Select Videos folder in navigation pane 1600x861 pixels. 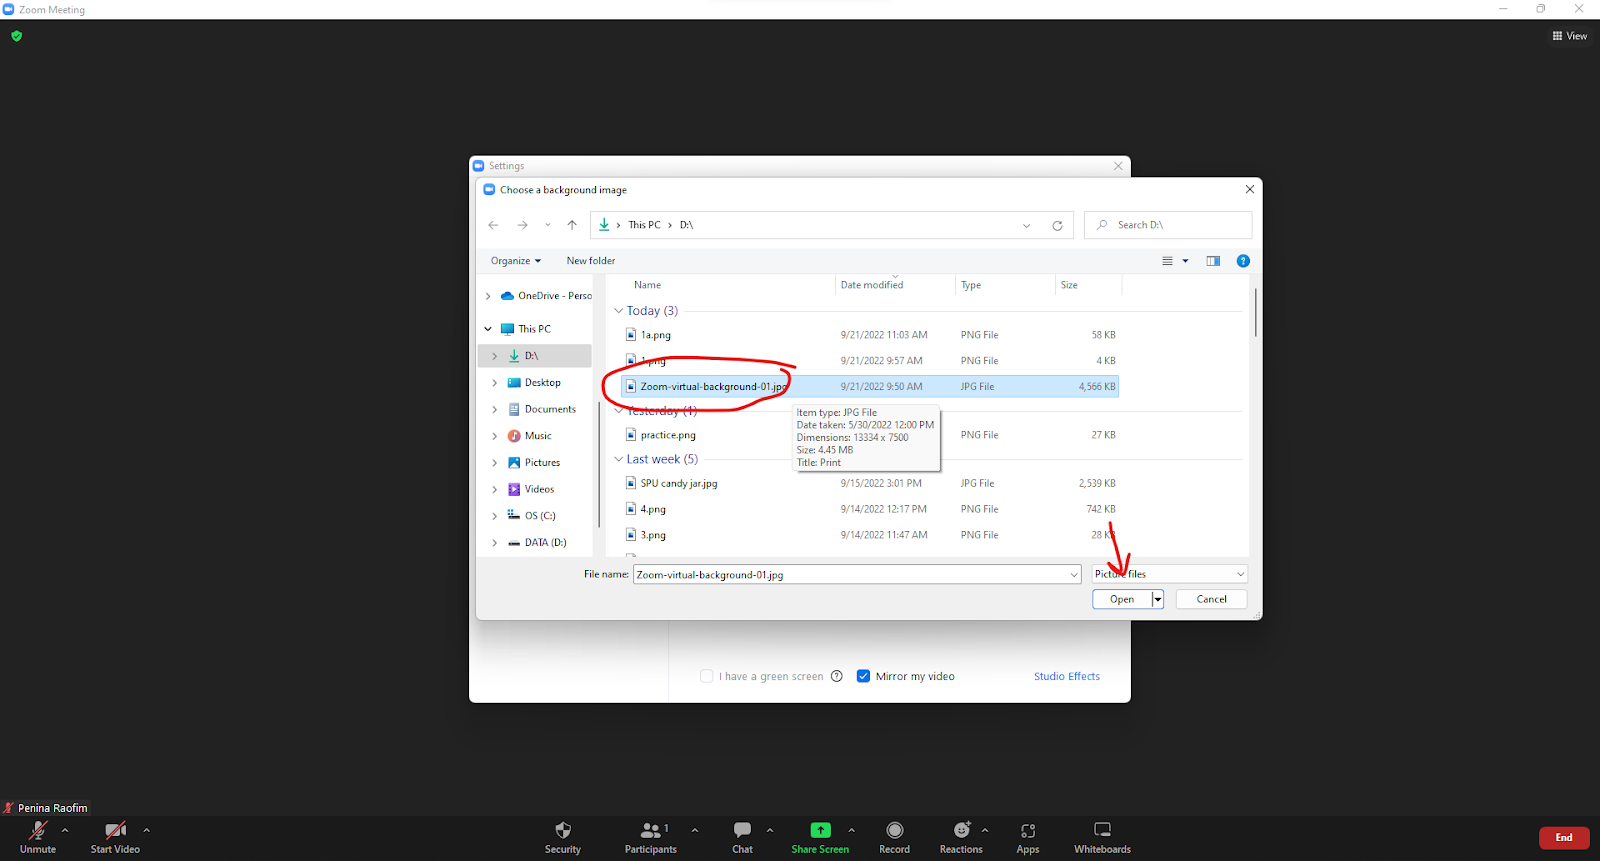pos(531,489)
